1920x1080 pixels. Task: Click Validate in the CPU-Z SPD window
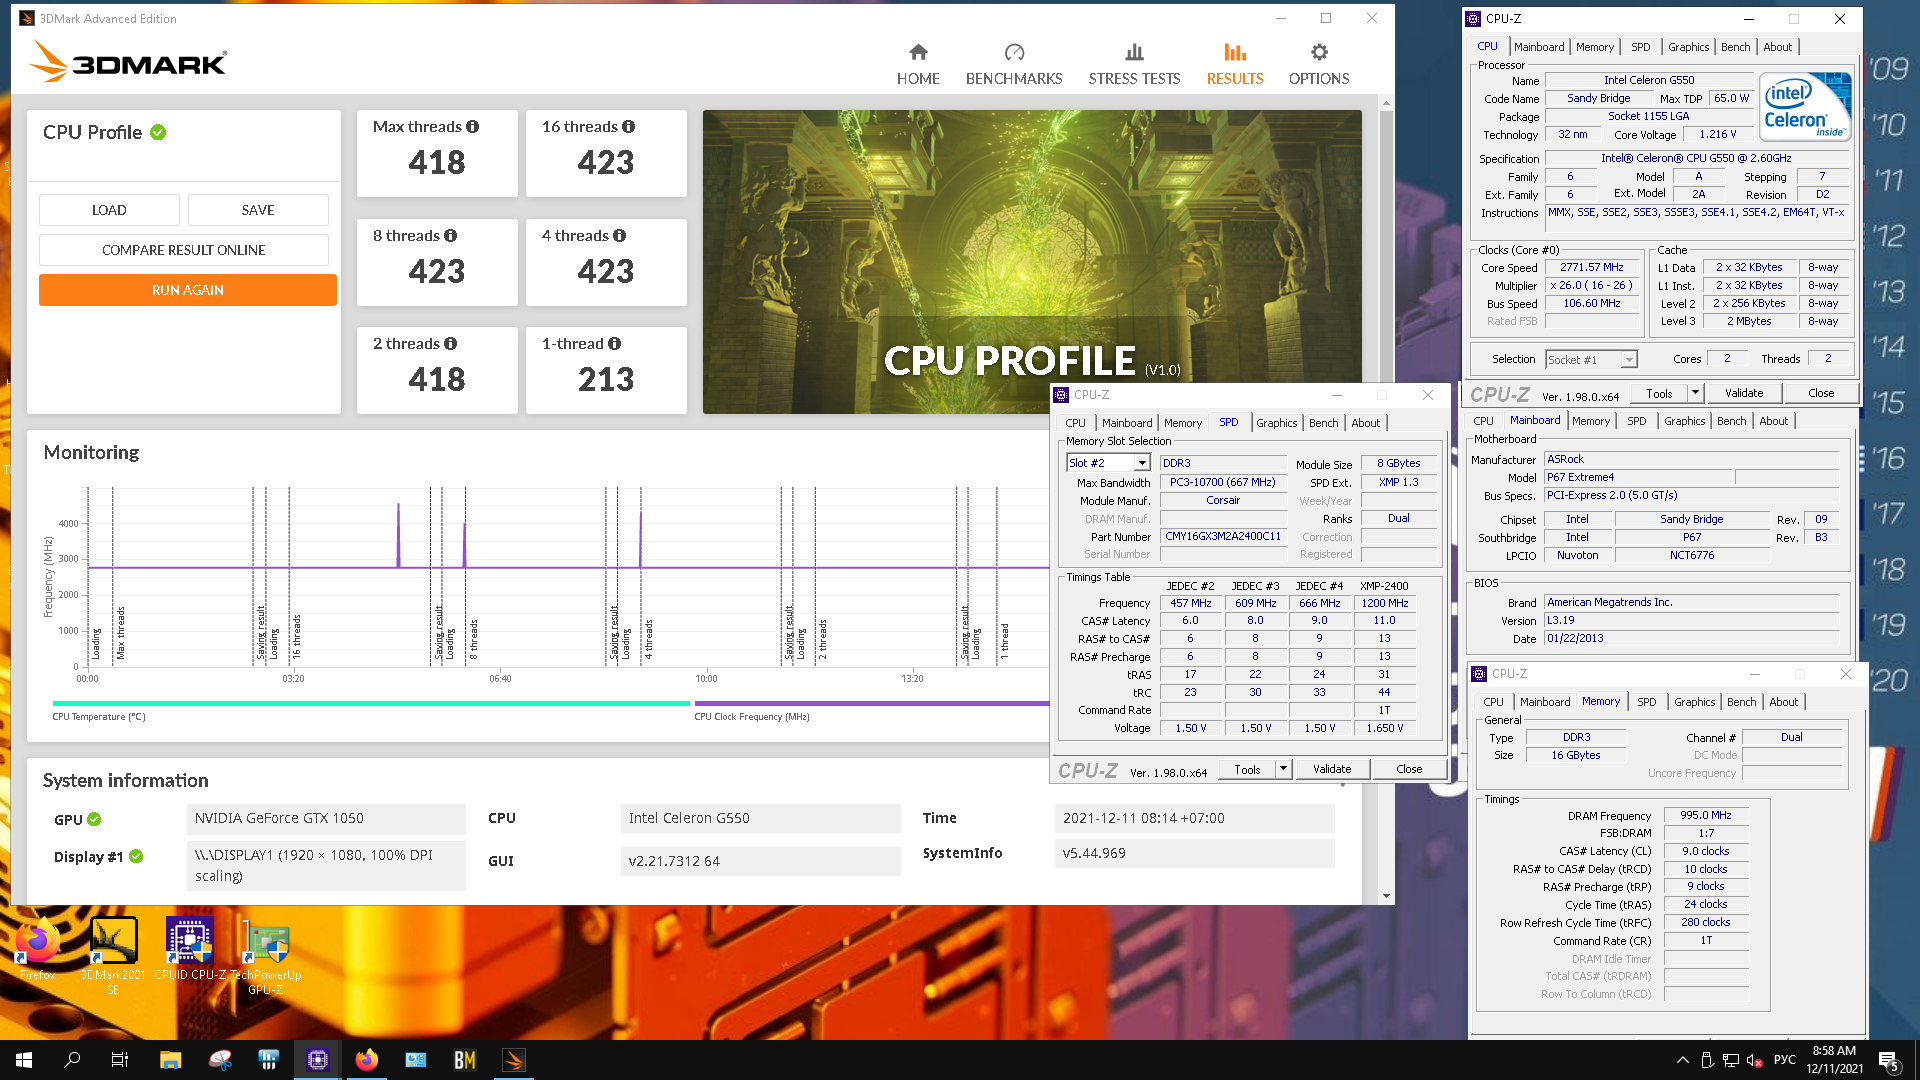tap(1332, 769)
